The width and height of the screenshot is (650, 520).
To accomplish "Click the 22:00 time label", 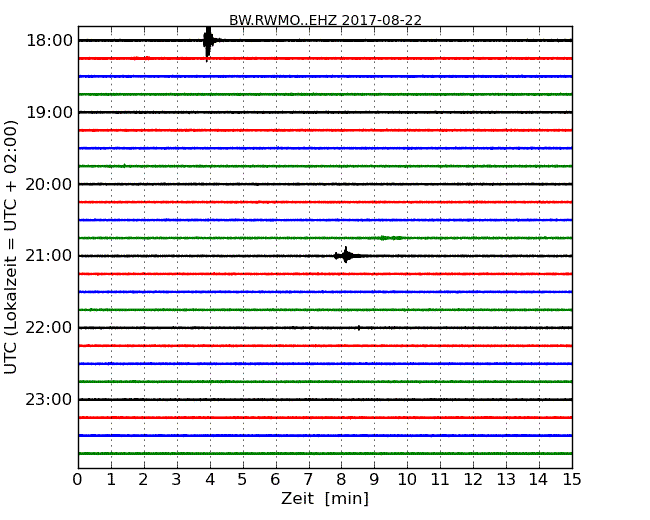I will point(49,328).
